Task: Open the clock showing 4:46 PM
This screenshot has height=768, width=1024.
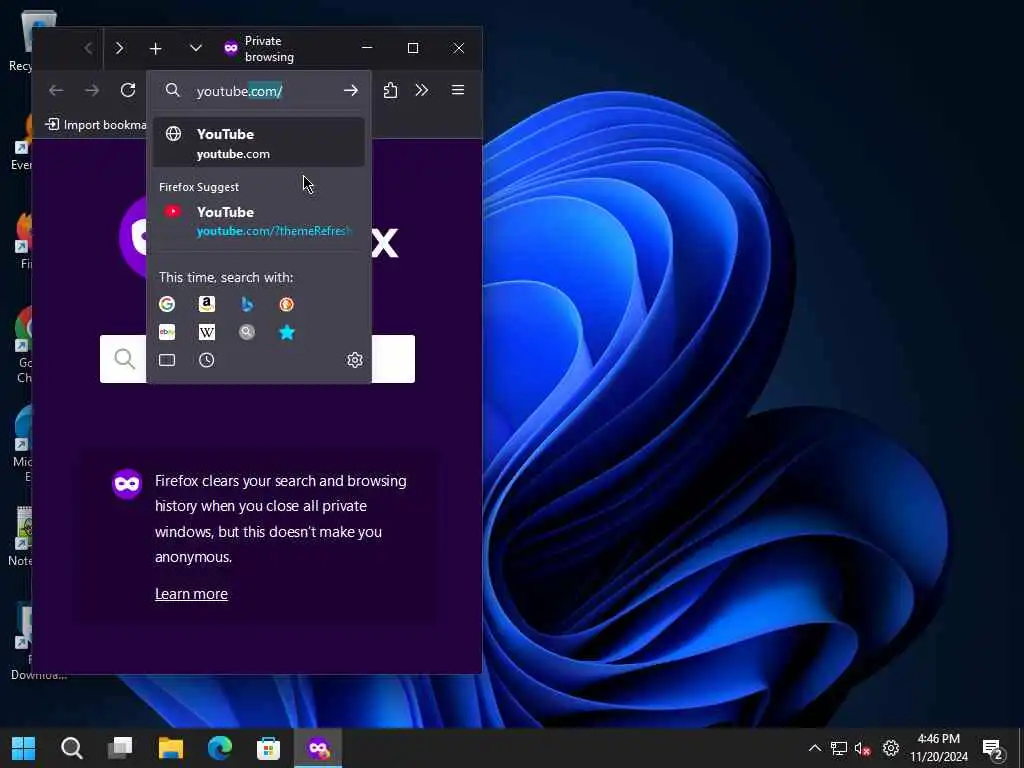Action: pyautogui.click(x=938, y=748)
